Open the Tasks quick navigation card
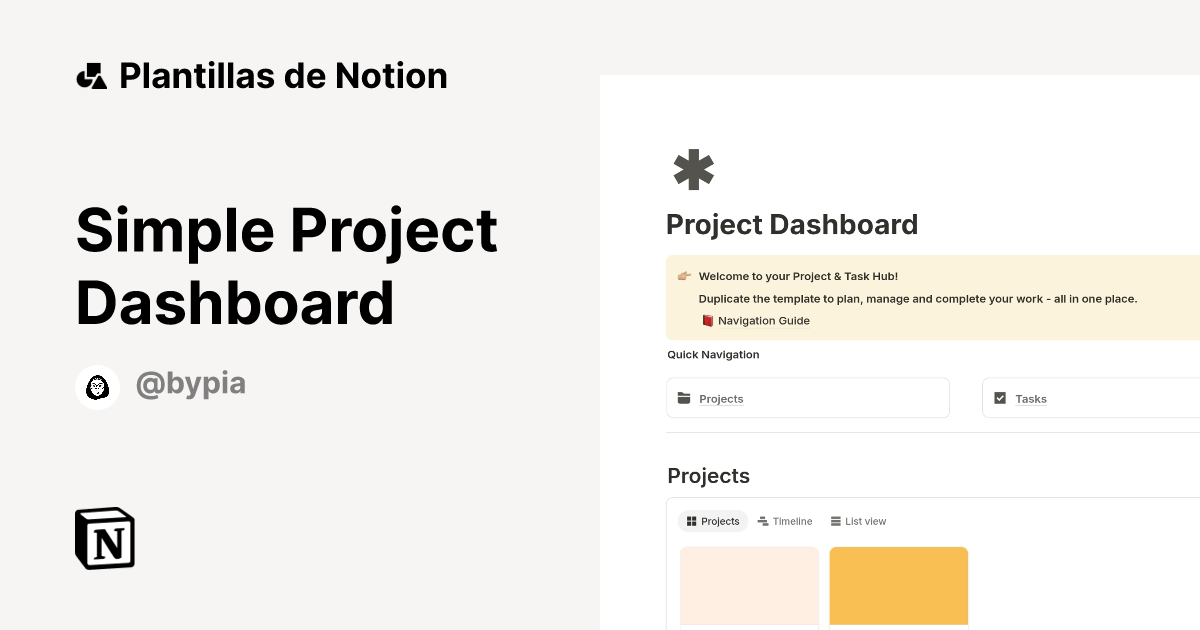This screenshot has height=630, width=1200. (1090, 397)
